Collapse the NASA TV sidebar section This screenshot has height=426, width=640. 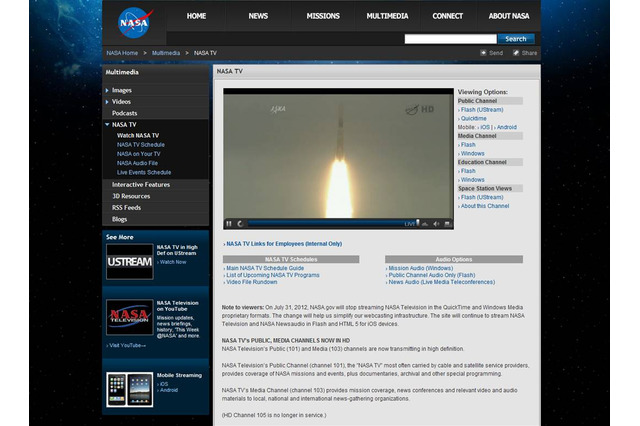[x=125, y=124]
